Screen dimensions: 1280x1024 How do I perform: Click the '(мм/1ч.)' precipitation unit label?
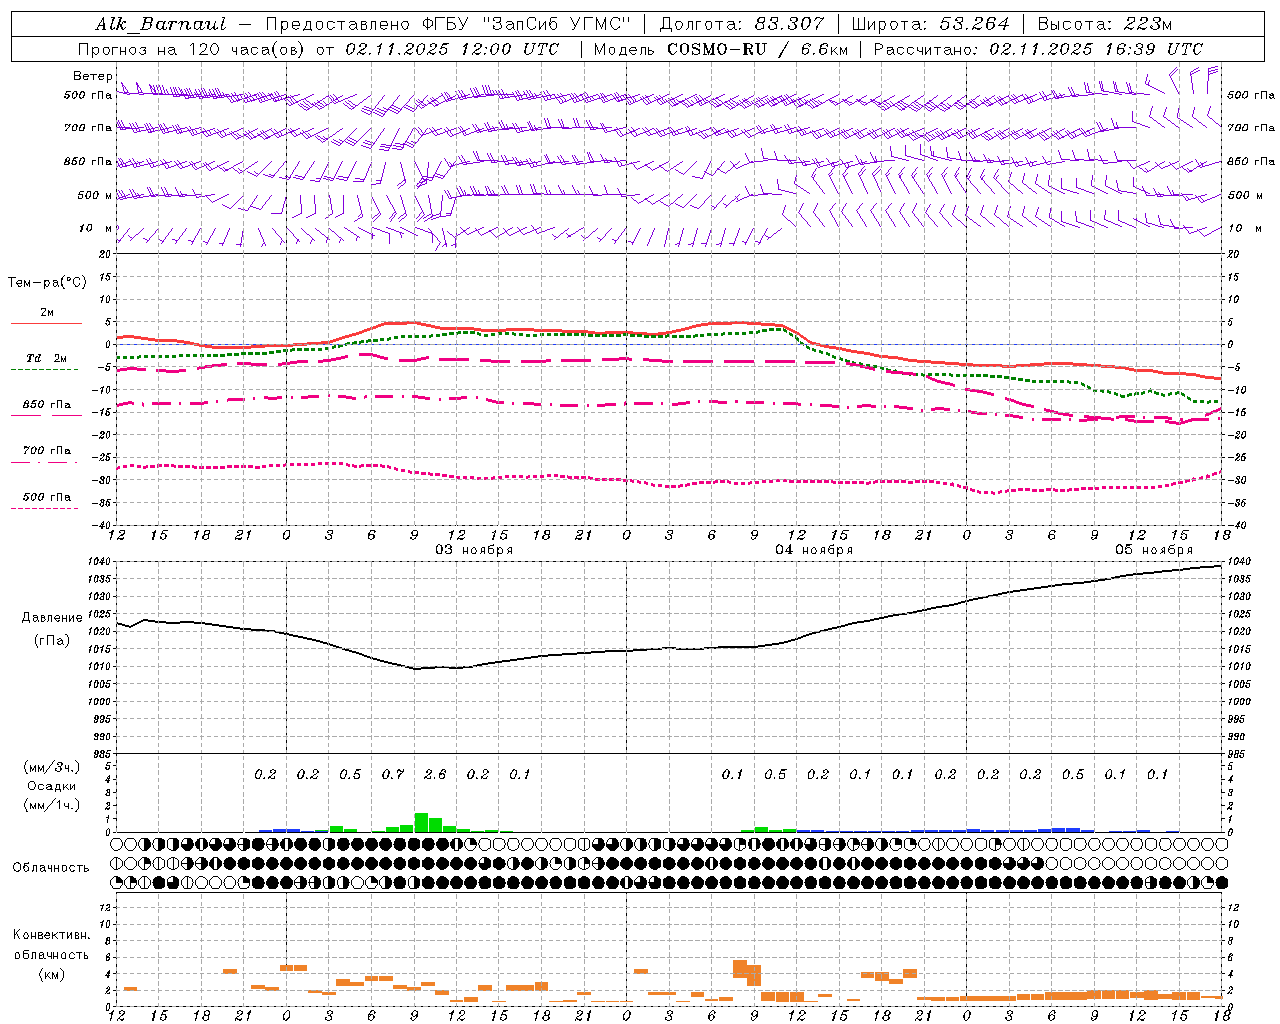click(x=51, y=805)
